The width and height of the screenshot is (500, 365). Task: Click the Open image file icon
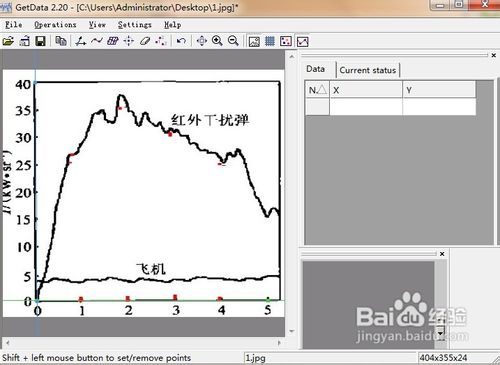(x=8, y=41)
